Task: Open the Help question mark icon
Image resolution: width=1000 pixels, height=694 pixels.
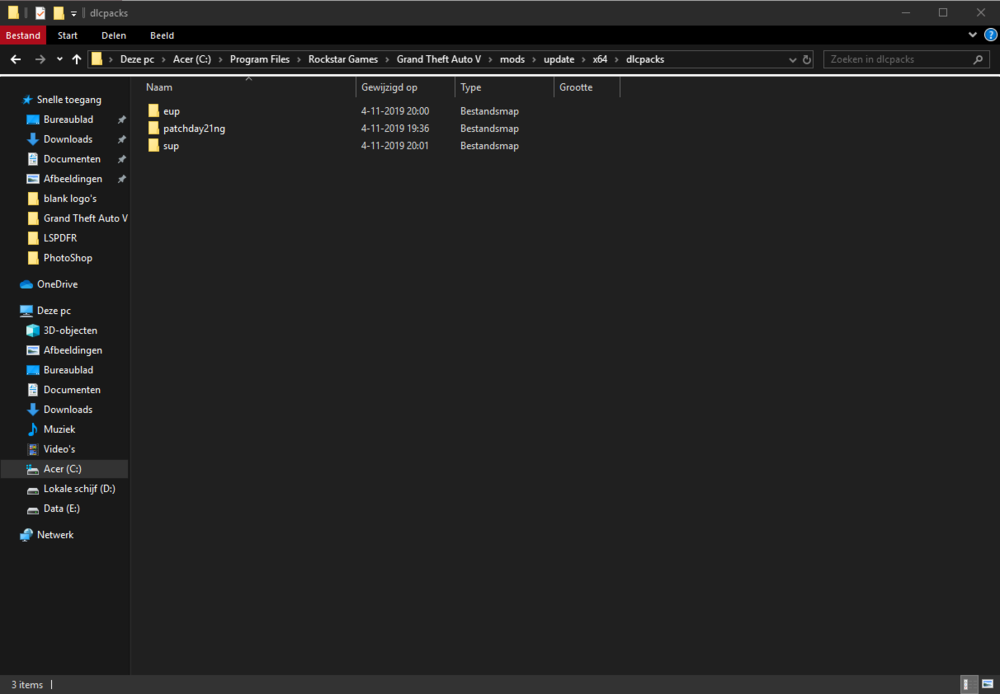Action: (x=990, y=35)
